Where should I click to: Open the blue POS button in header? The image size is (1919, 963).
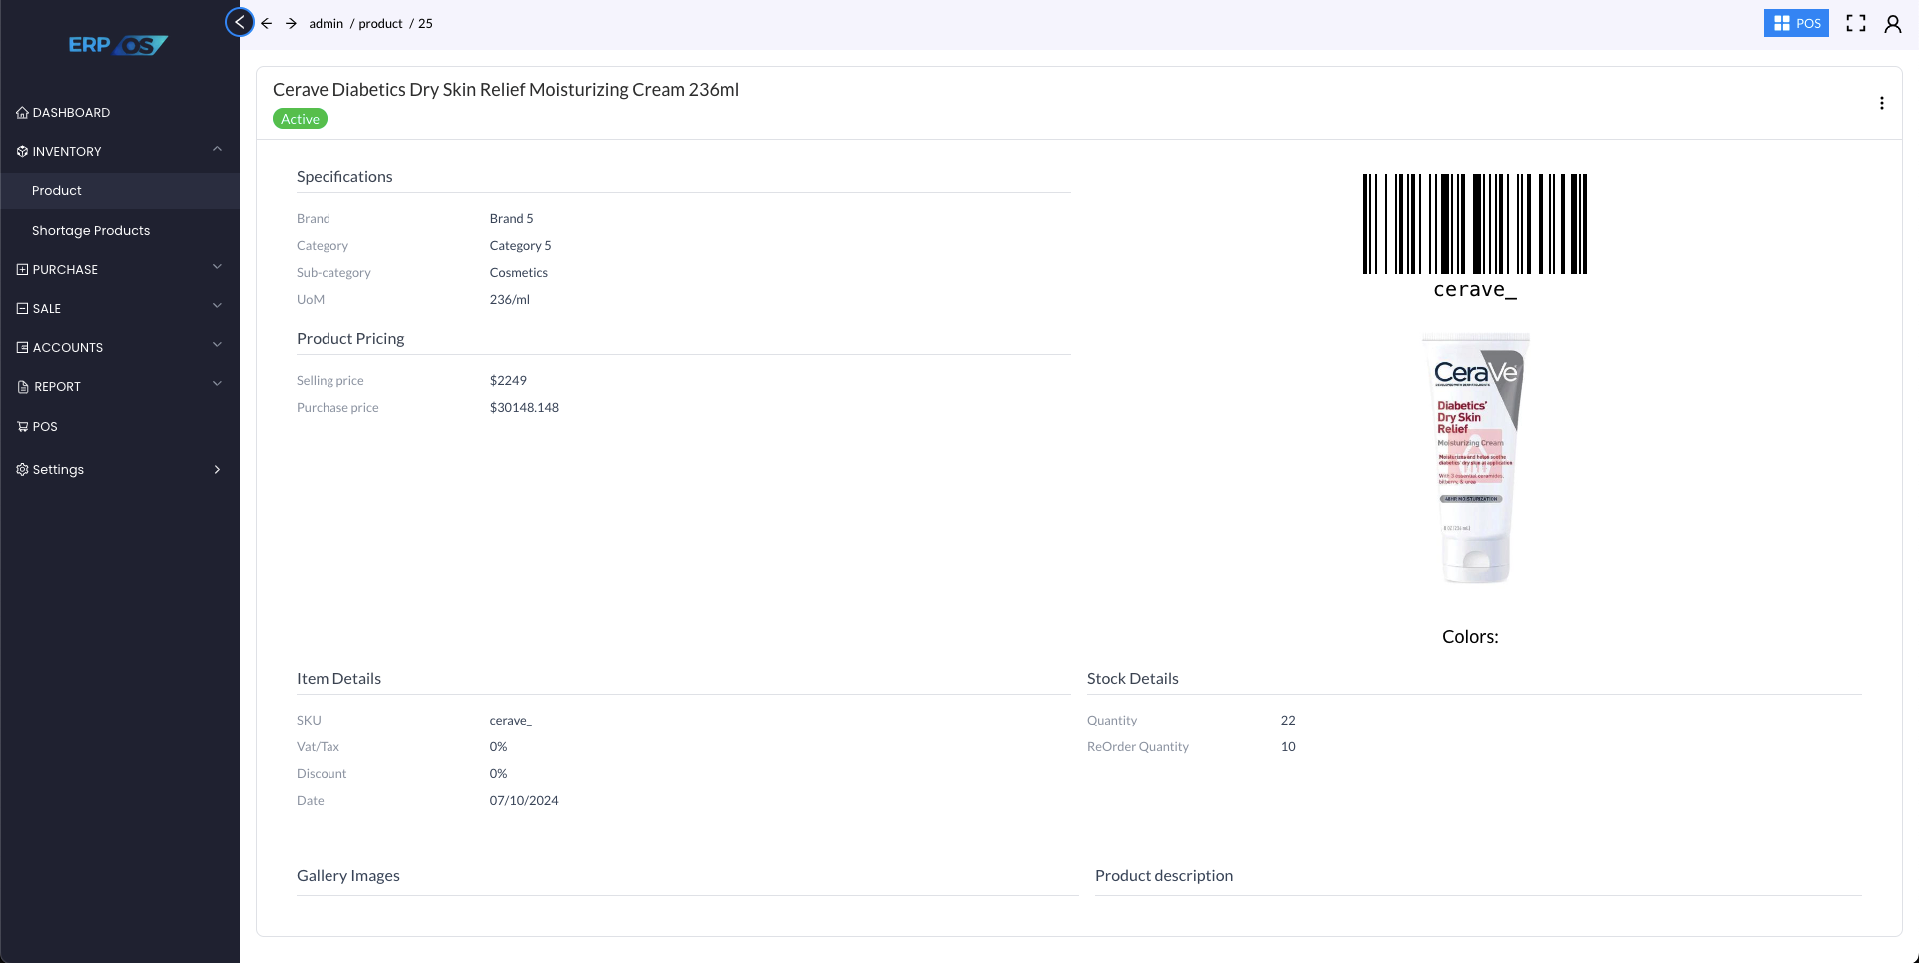pyautogui.click(x=1795, y=23)
